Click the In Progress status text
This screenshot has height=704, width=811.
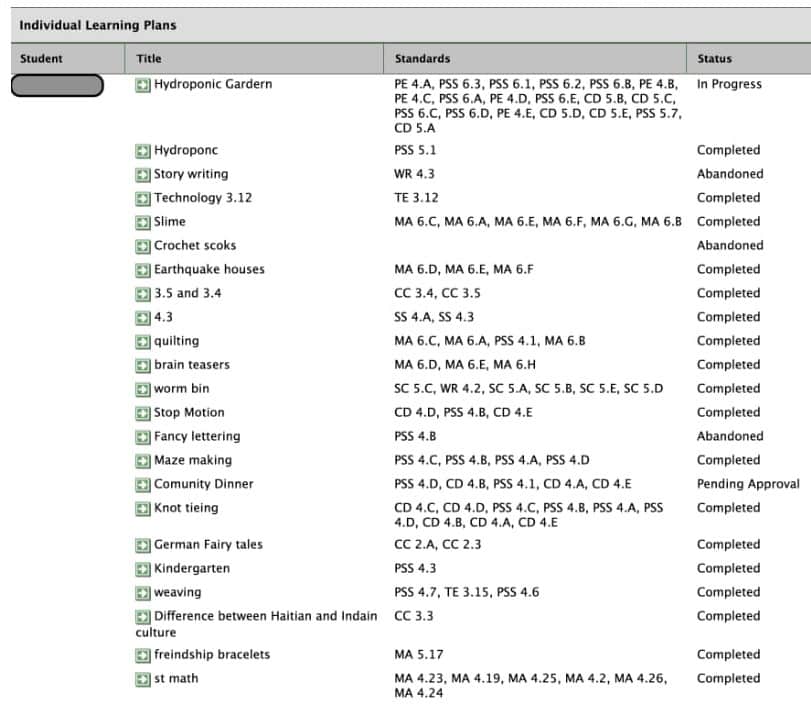click(729, 84)
